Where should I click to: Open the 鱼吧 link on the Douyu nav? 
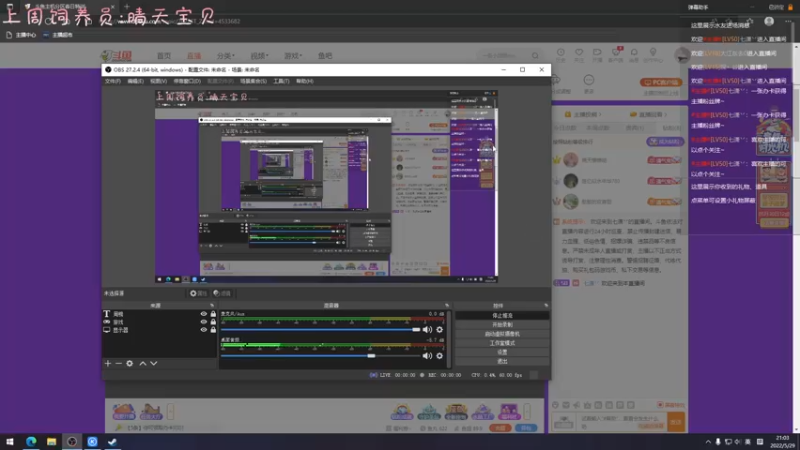(325, 56)
